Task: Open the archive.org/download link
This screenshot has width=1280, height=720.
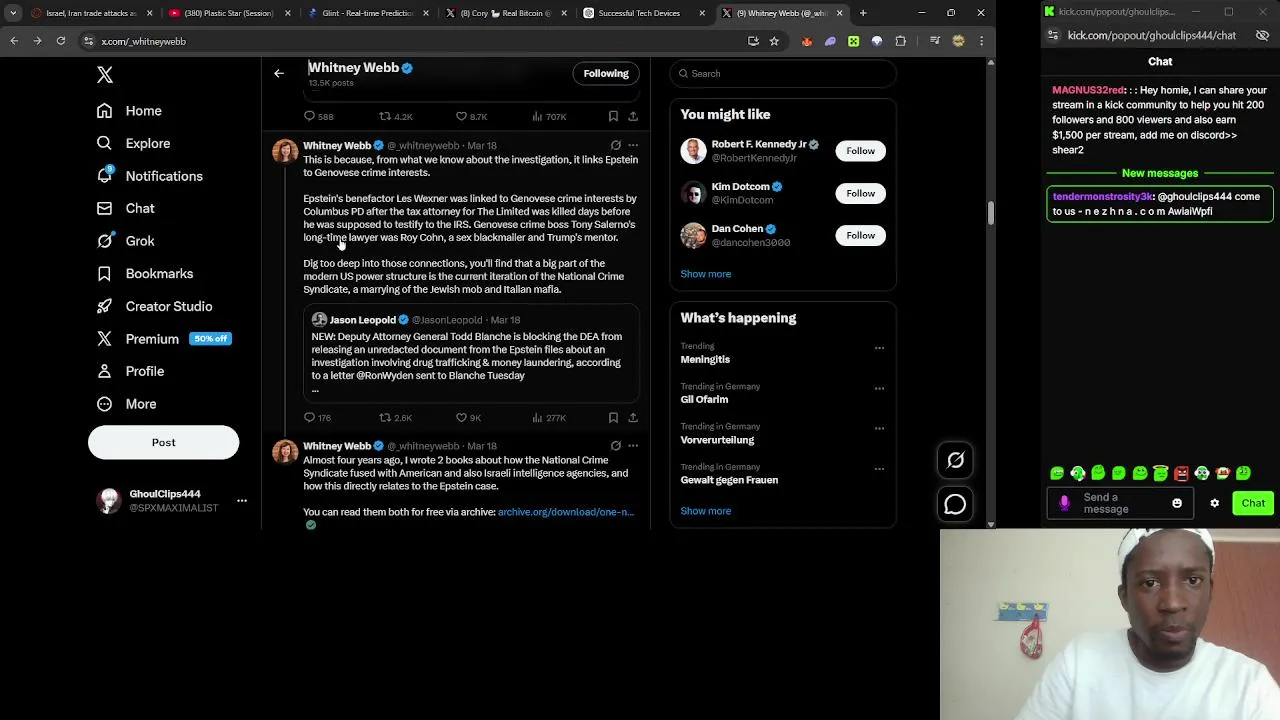Action: tap(566, 512)
